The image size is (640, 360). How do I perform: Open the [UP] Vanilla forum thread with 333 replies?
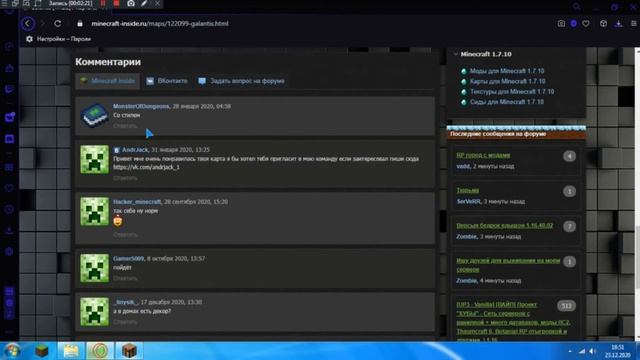(x=513, y=321)
